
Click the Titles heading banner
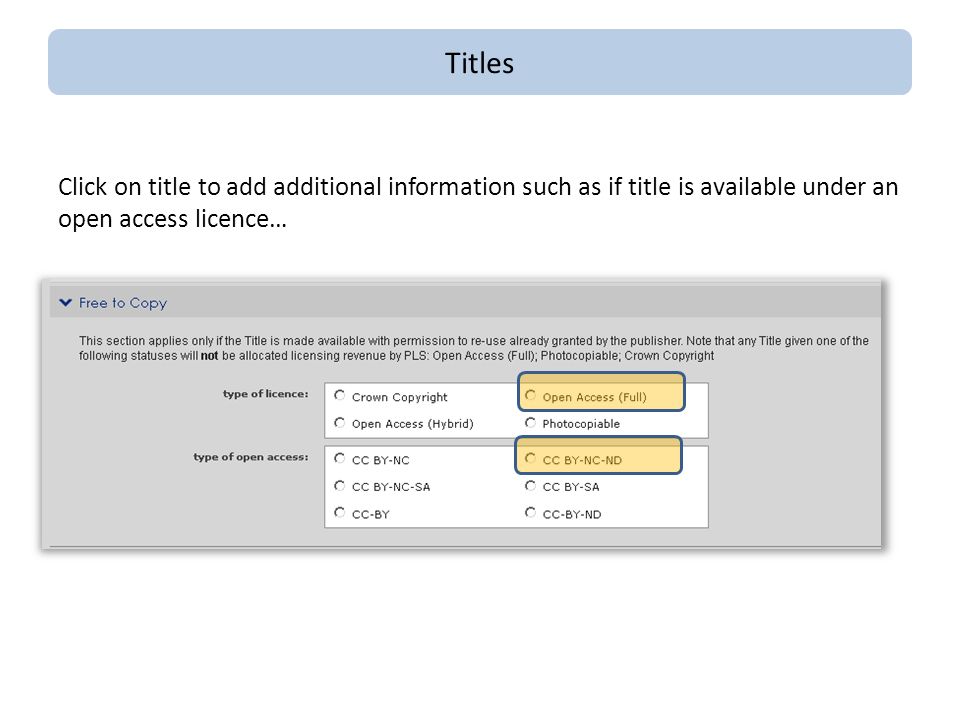click(480, 62)
